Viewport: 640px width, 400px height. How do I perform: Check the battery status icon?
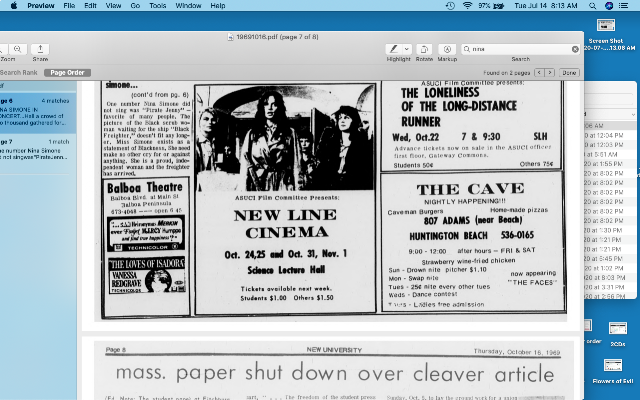coord(499,6)
